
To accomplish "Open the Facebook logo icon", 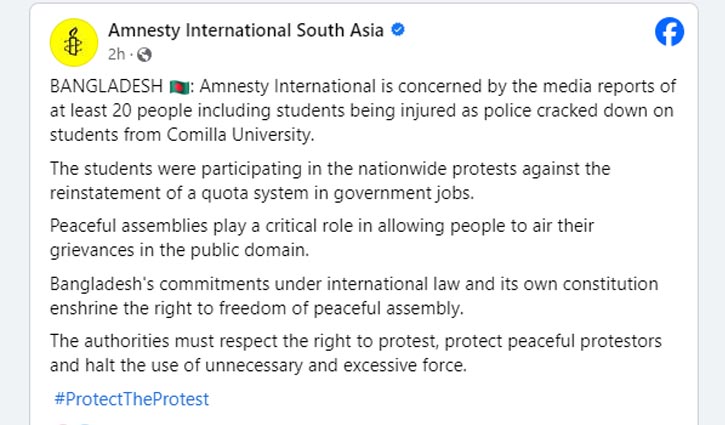I will pyautogui.click(x=670, y=32).
